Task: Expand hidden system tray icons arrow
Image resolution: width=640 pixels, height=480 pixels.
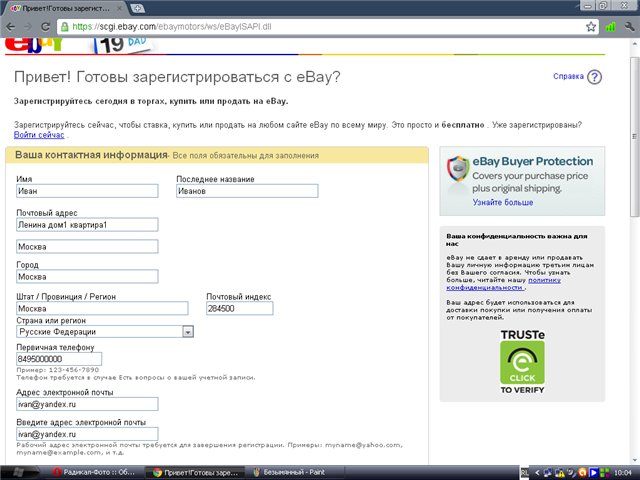Action: click(x=537, y=473)
